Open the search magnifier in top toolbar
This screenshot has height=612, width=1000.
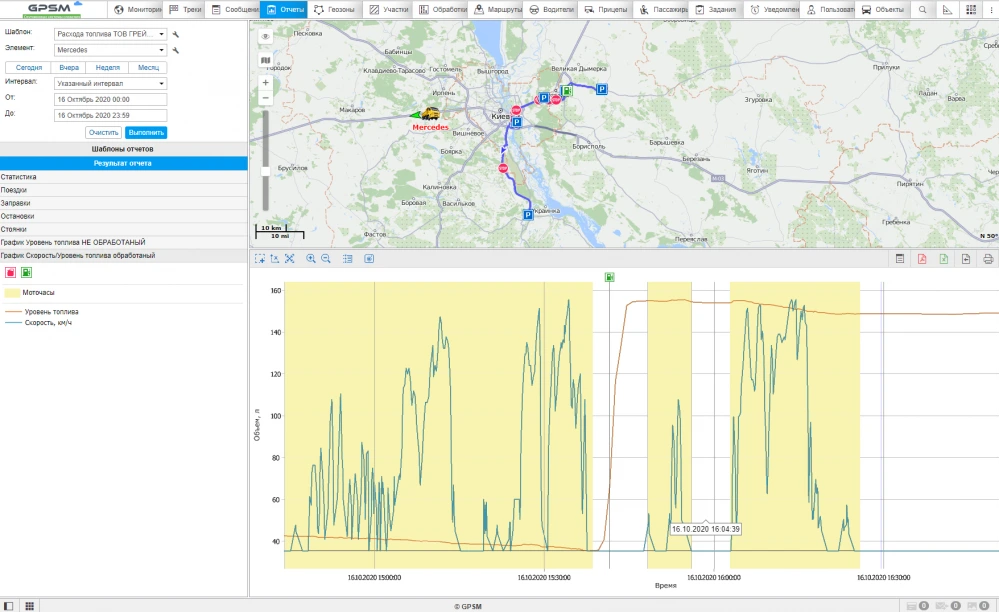922,10
